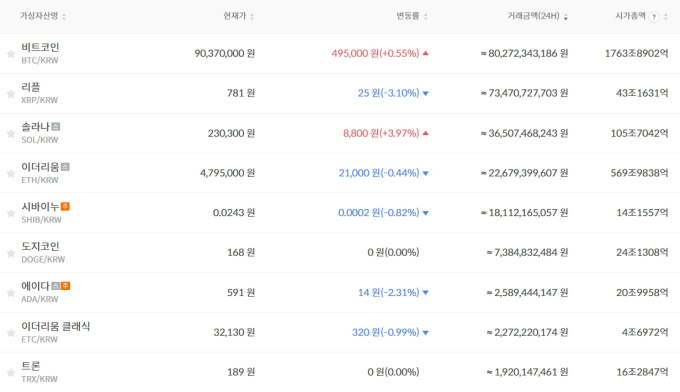Image resolution: width=680 pixels, height=392 pixels.
Task: Click the market cap 569조9838억
Action: pos(639,173)
